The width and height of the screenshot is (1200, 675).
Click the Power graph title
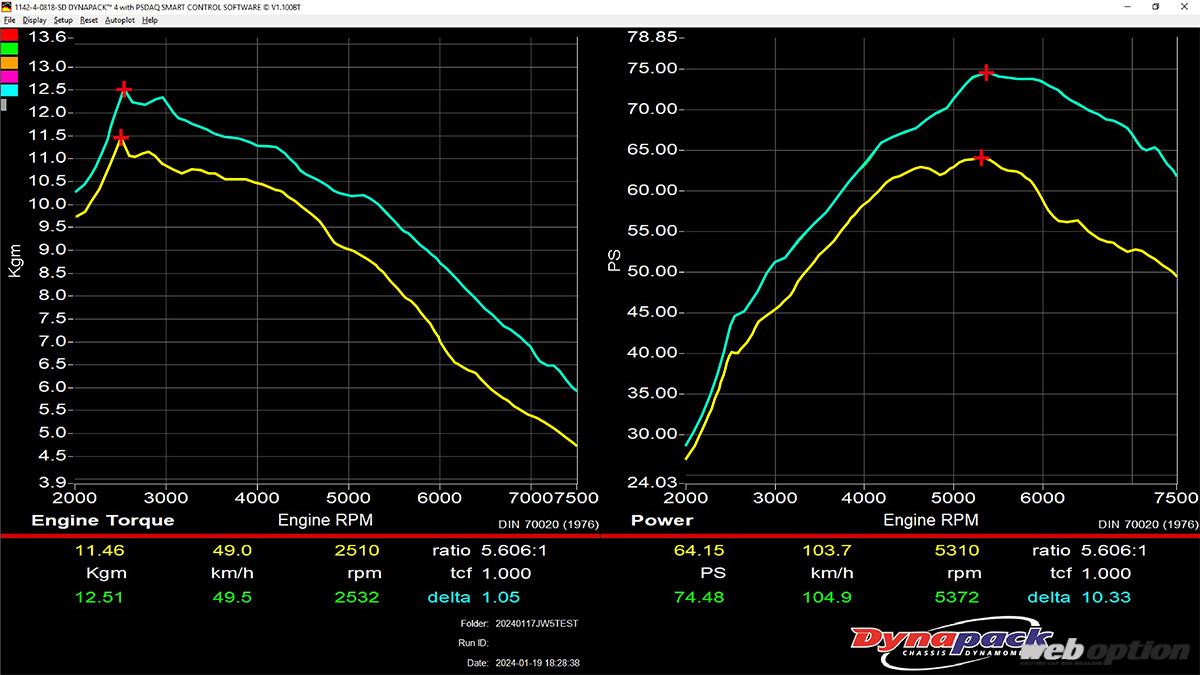click(661, 520)
